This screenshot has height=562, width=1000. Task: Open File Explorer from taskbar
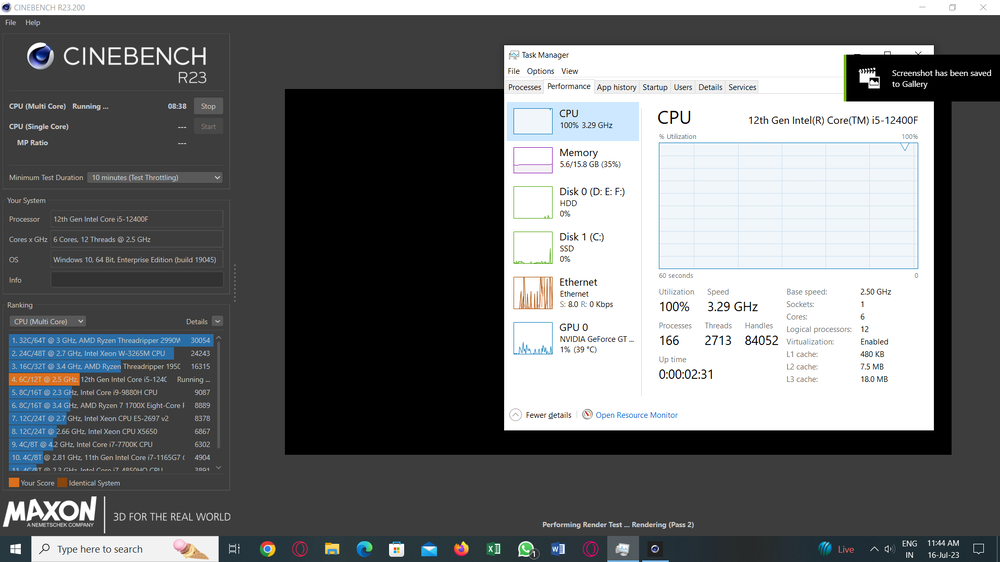pyautogui.click(x=332, y=549)
